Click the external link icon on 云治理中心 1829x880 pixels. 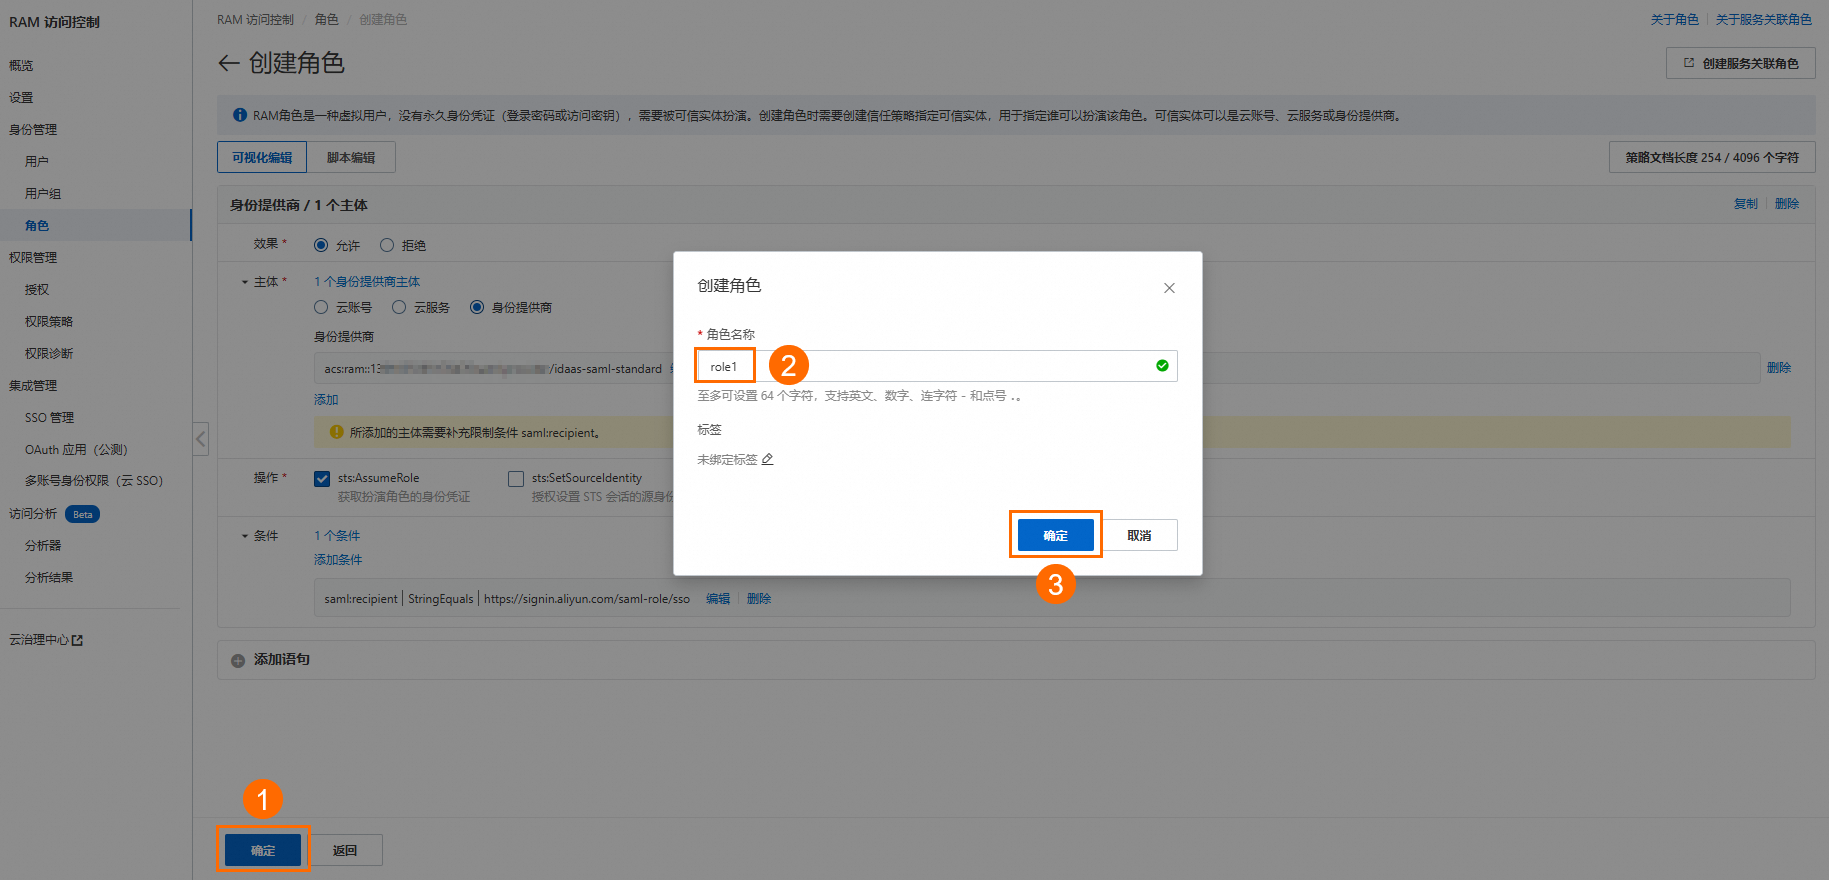pyautogui.click(x=78, y=640)
